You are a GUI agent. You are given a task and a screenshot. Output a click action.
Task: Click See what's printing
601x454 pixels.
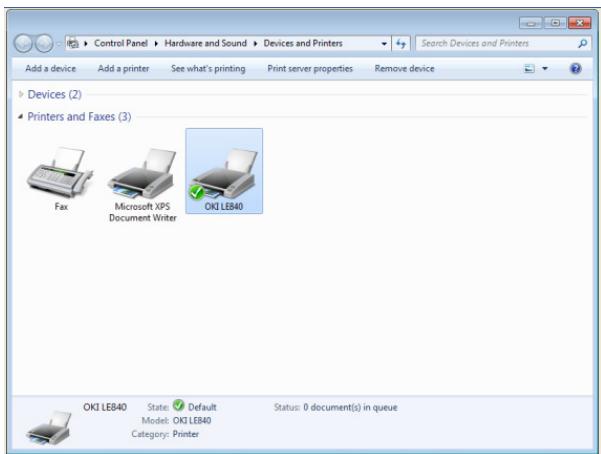(x=208, y=68)
